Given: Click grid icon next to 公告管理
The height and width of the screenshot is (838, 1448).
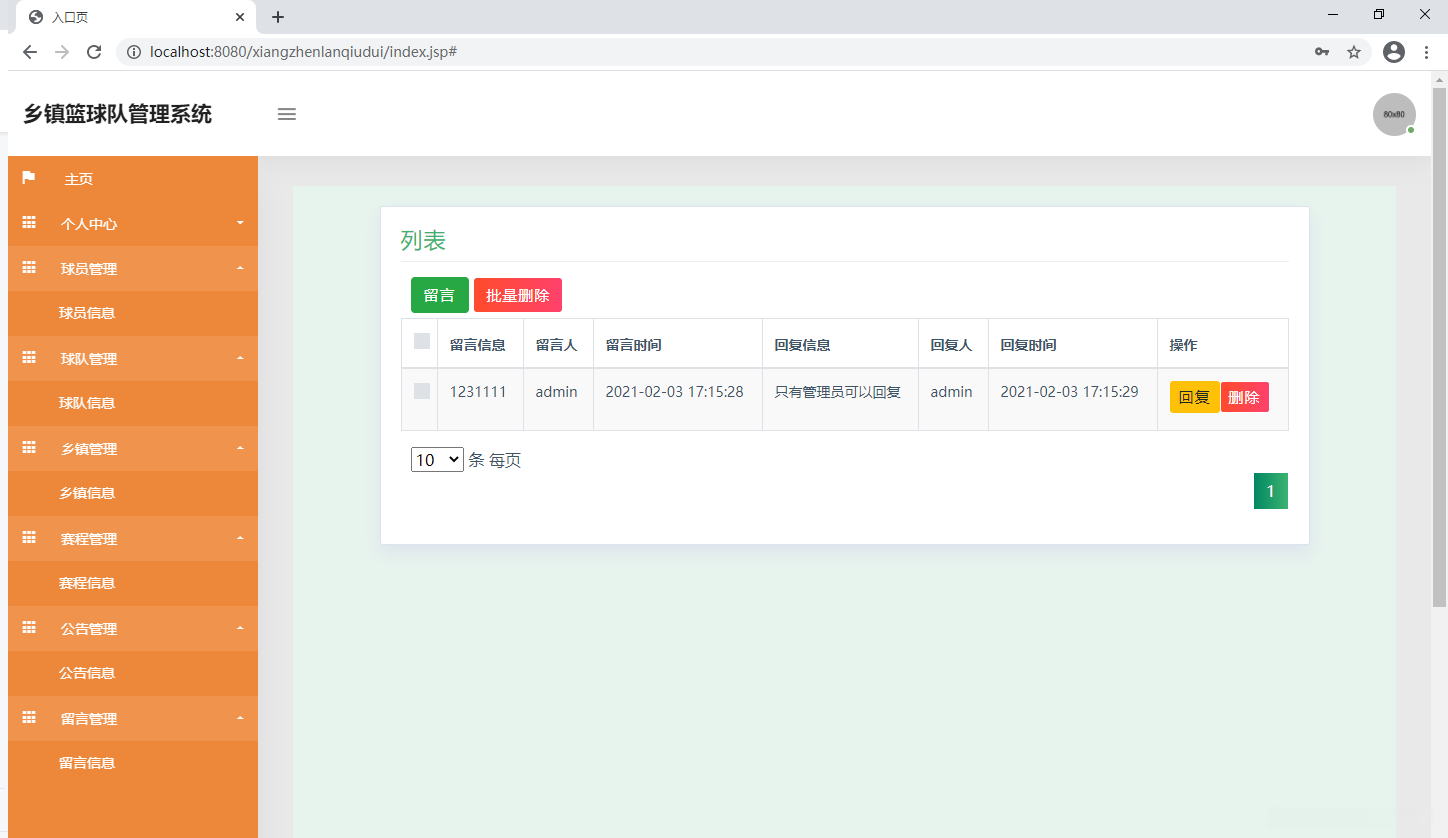Looking at the screenshot, I should (x=29, y=628).
